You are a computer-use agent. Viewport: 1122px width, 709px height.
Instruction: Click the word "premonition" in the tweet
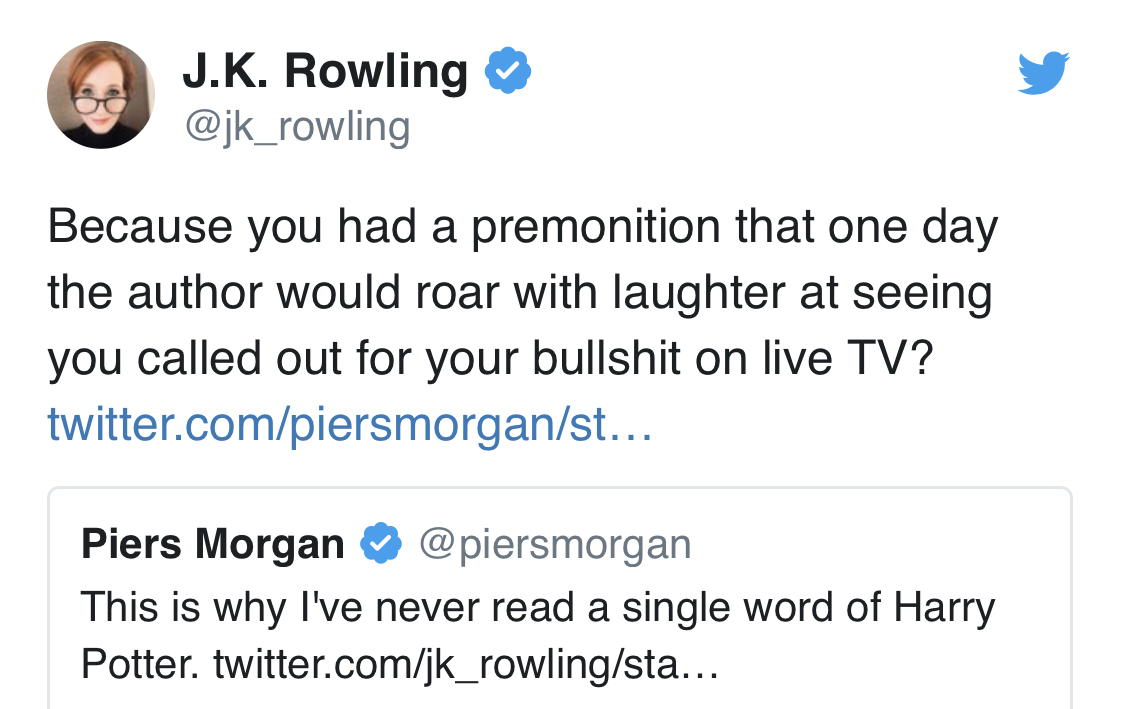(596, 228)
